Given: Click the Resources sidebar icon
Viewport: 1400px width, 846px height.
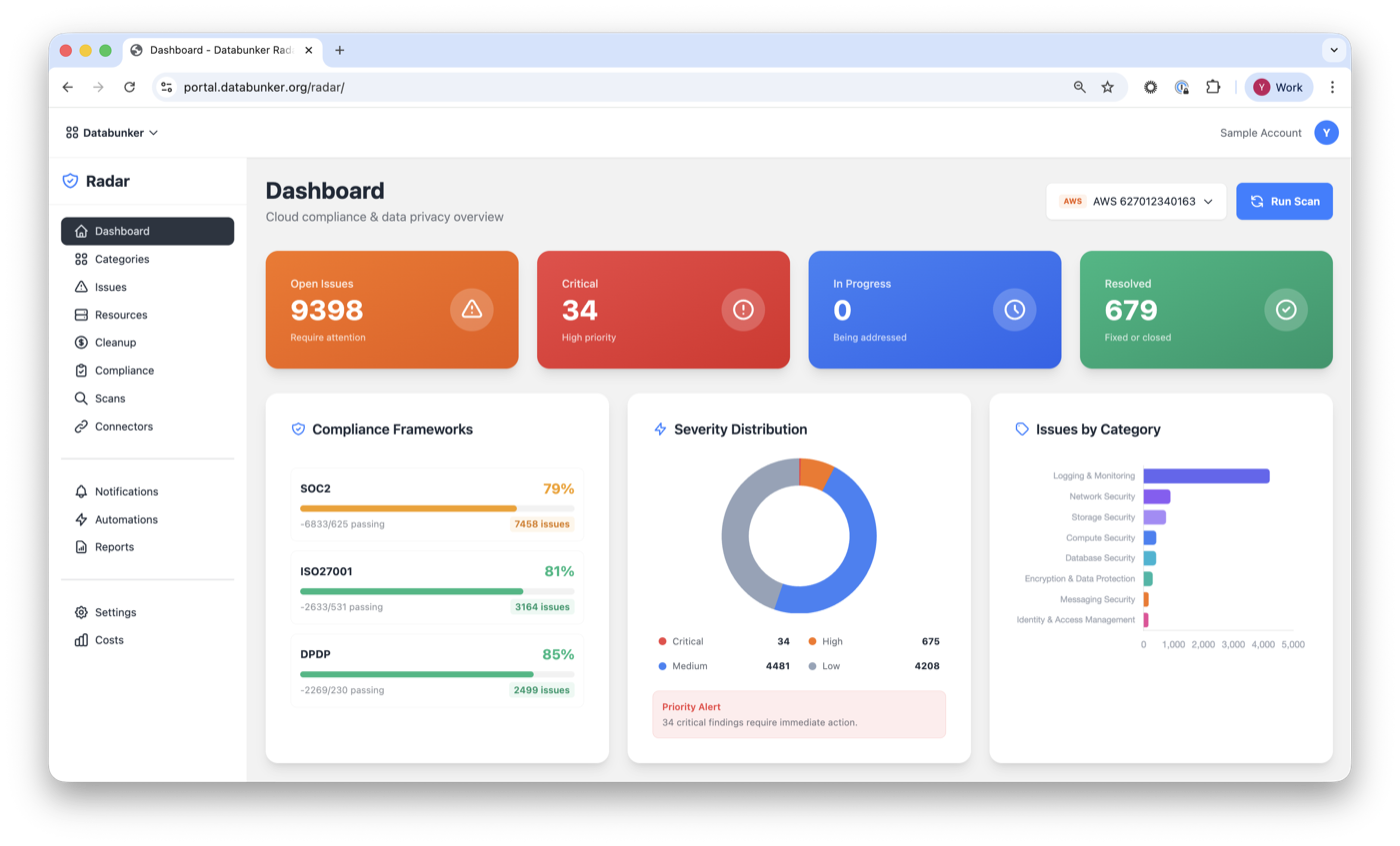Looking at the screenshot, I should click(81, 314).
